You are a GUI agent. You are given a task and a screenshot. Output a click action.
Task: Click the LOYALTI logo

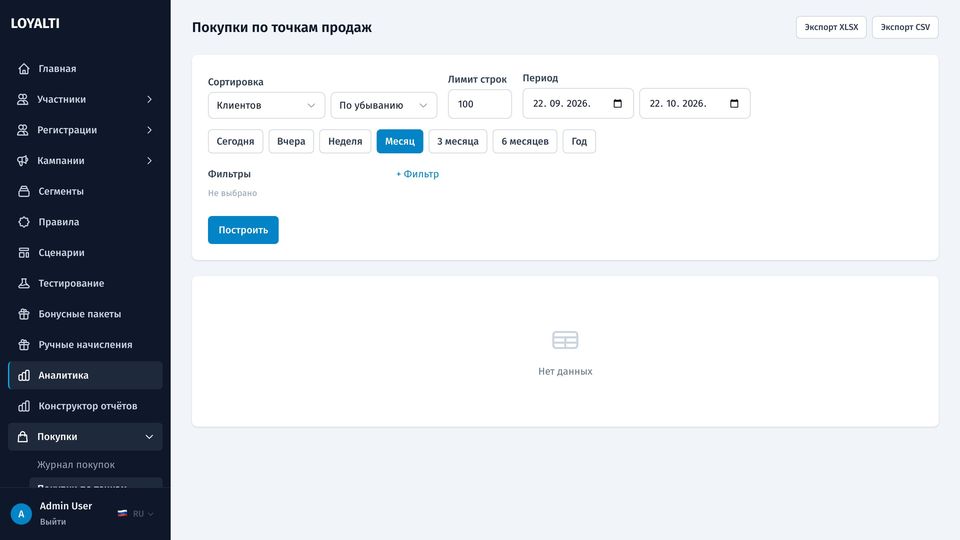point(35,23)
